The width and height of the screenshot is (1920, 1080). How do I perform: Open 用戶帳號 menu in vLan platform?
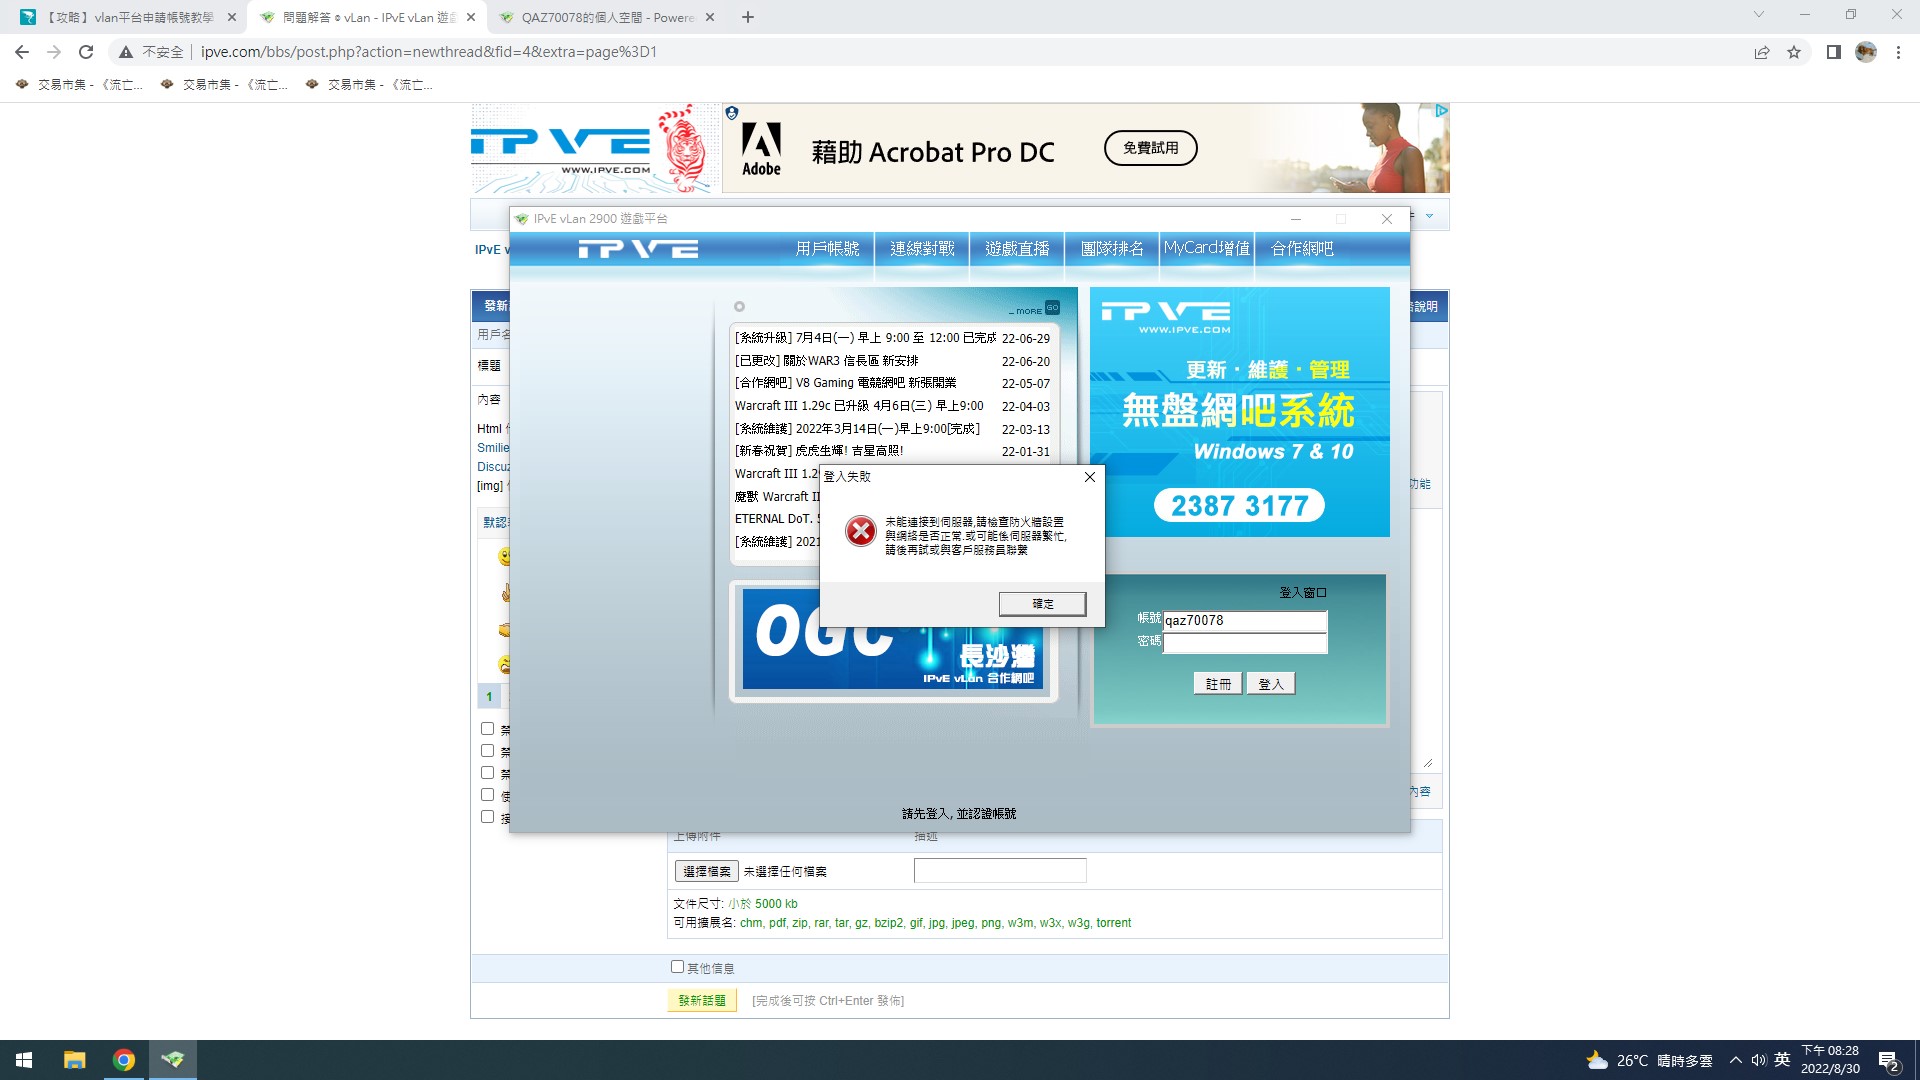pyautogui.click(x=827, y=248)
